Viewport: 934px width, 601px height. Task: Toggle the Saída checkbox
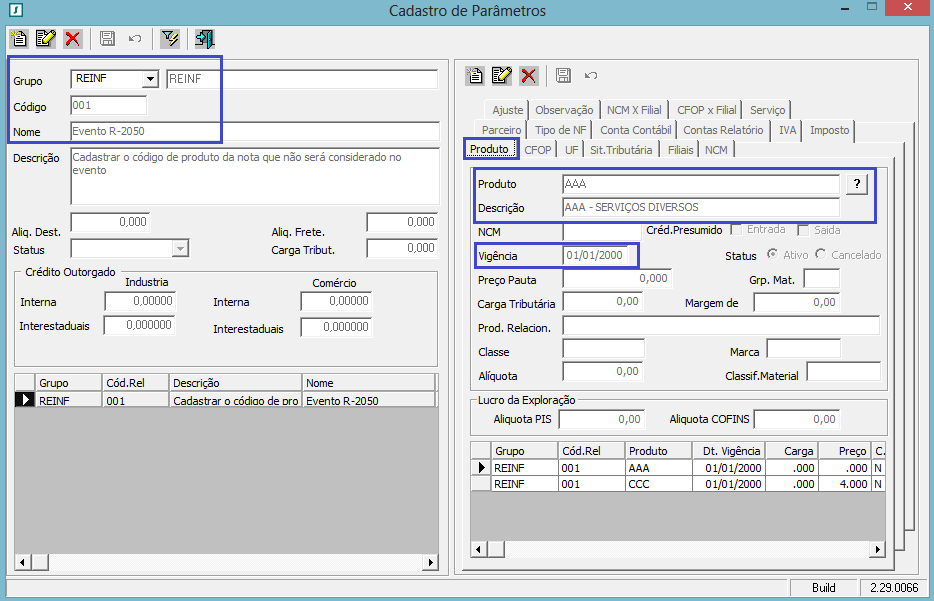[802, 230]
